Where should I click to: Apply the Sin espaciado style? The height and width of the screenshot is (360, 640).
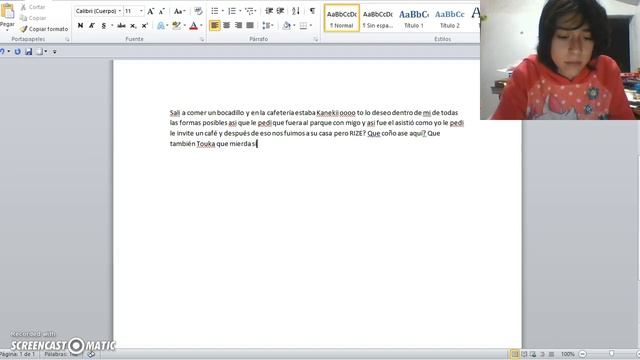click(x=378, y=18)
